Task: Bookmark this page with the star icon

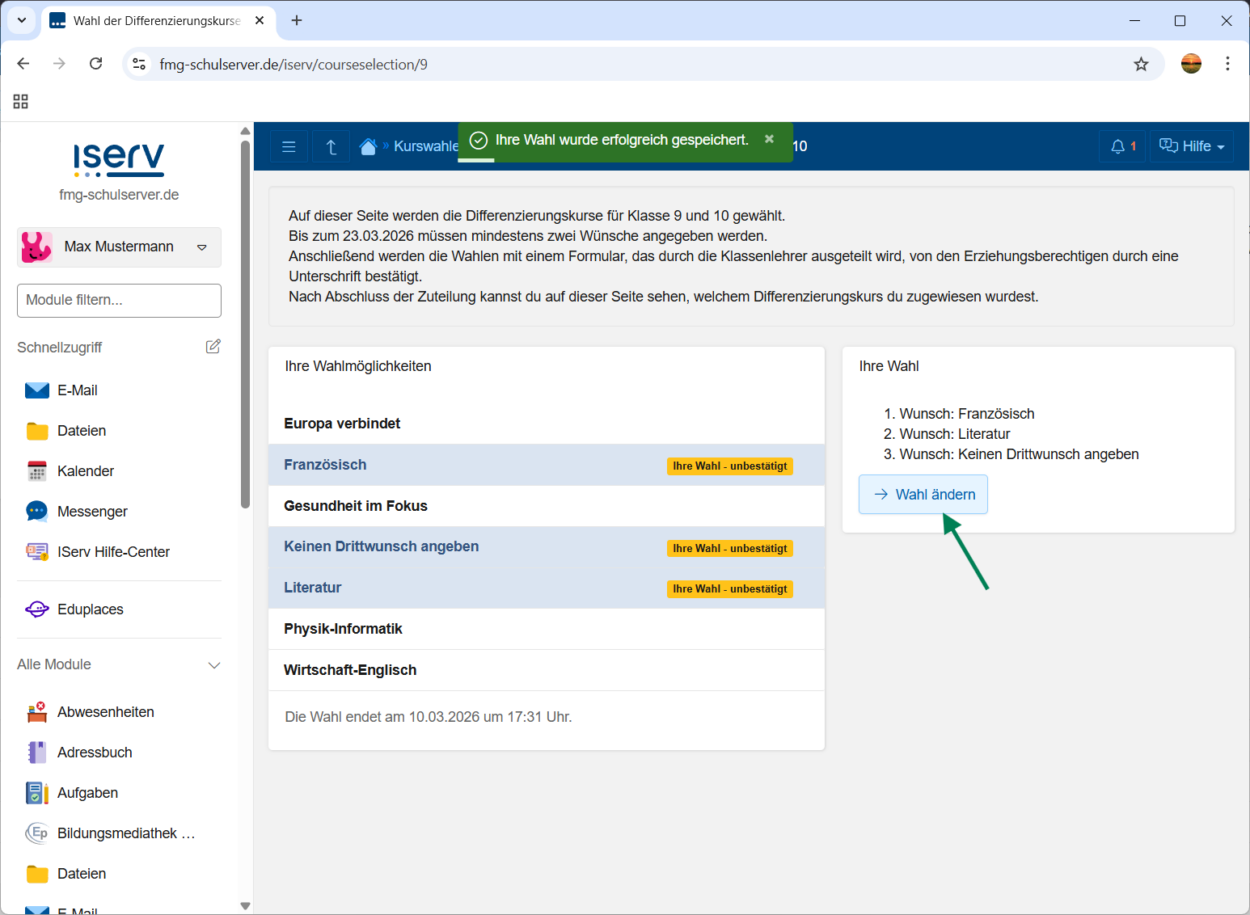Action: 1141,64
